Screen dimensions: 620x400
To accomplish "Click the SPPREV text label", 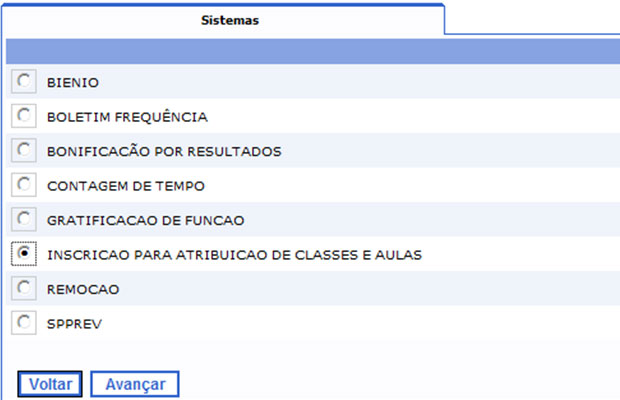I will click(x=74, y=325).
